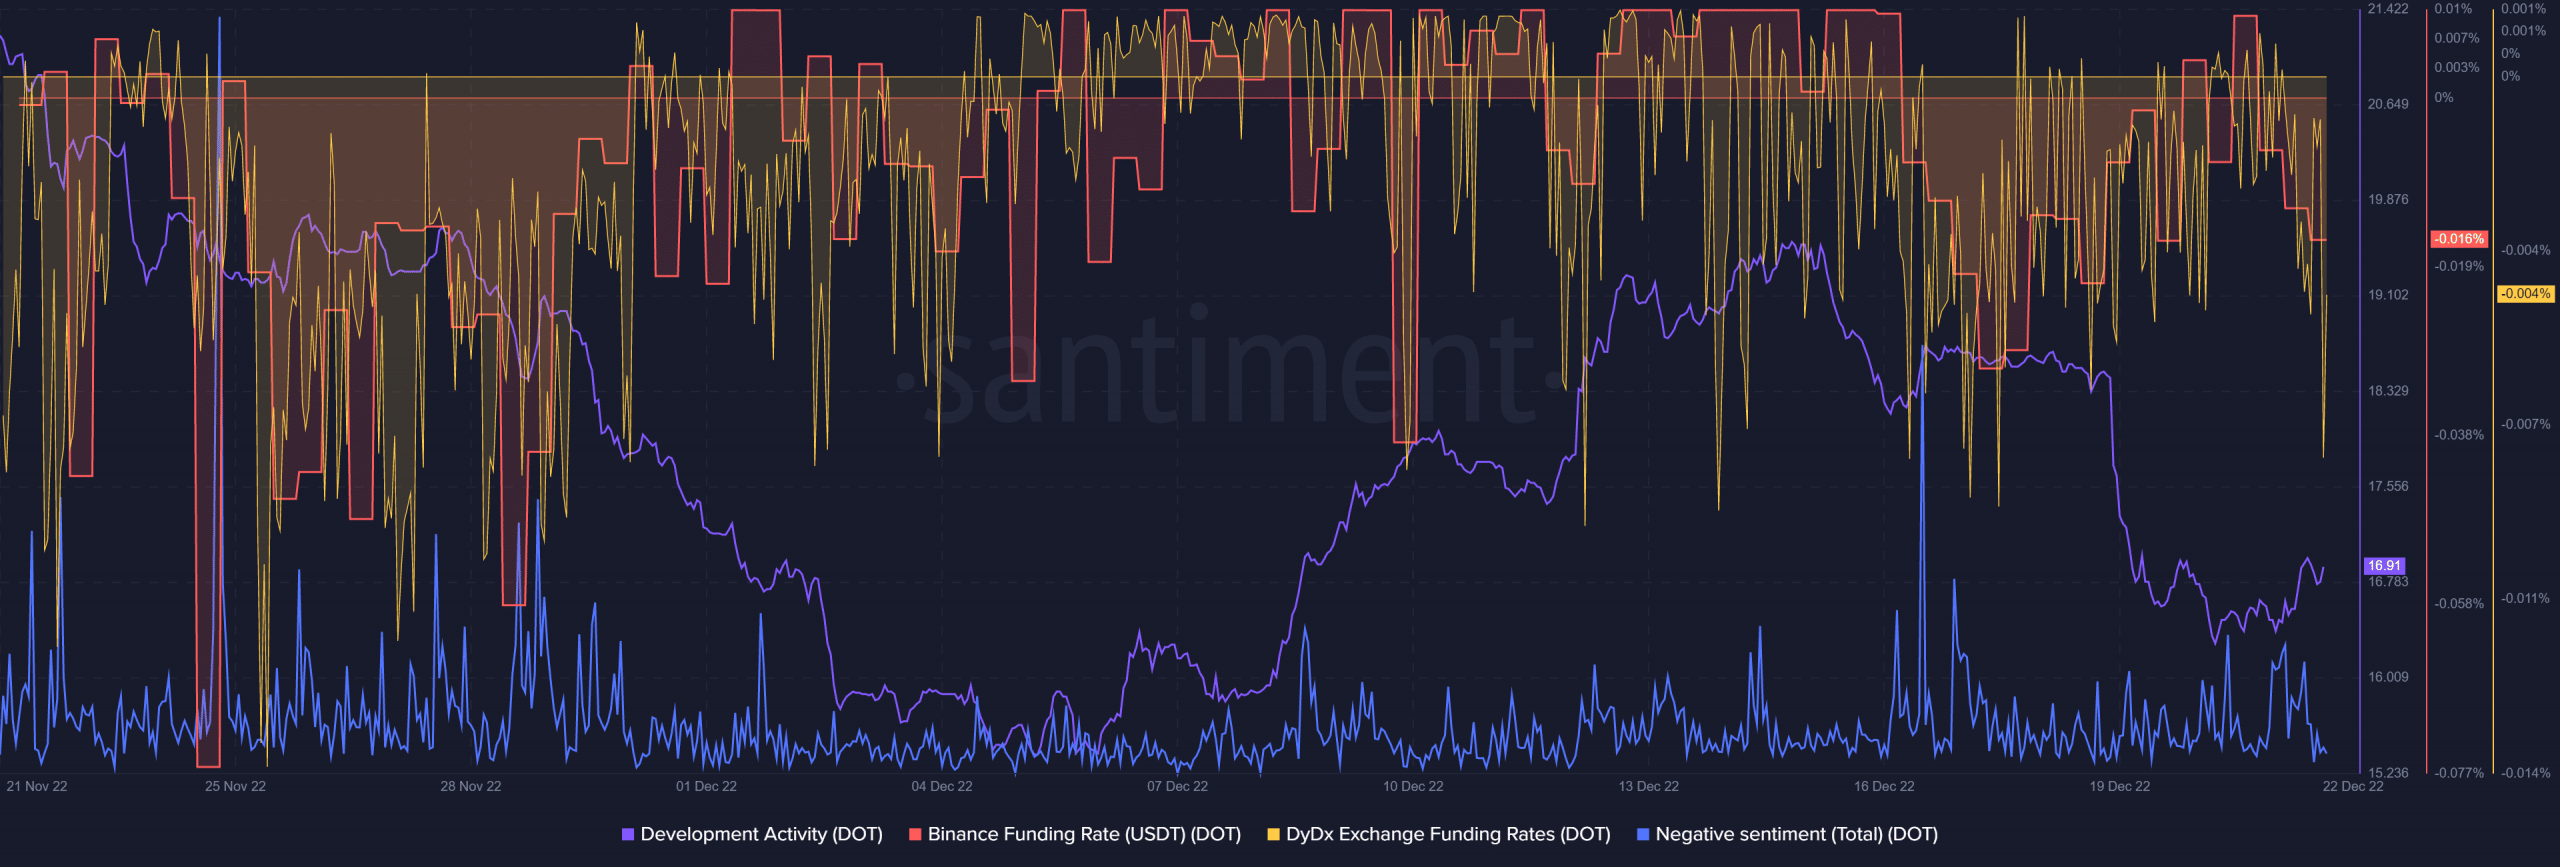The width and height of the screenshot is (2560, 867).
Task: Click the -0.011% DyDx axis label
Action: coord(2526,599)
